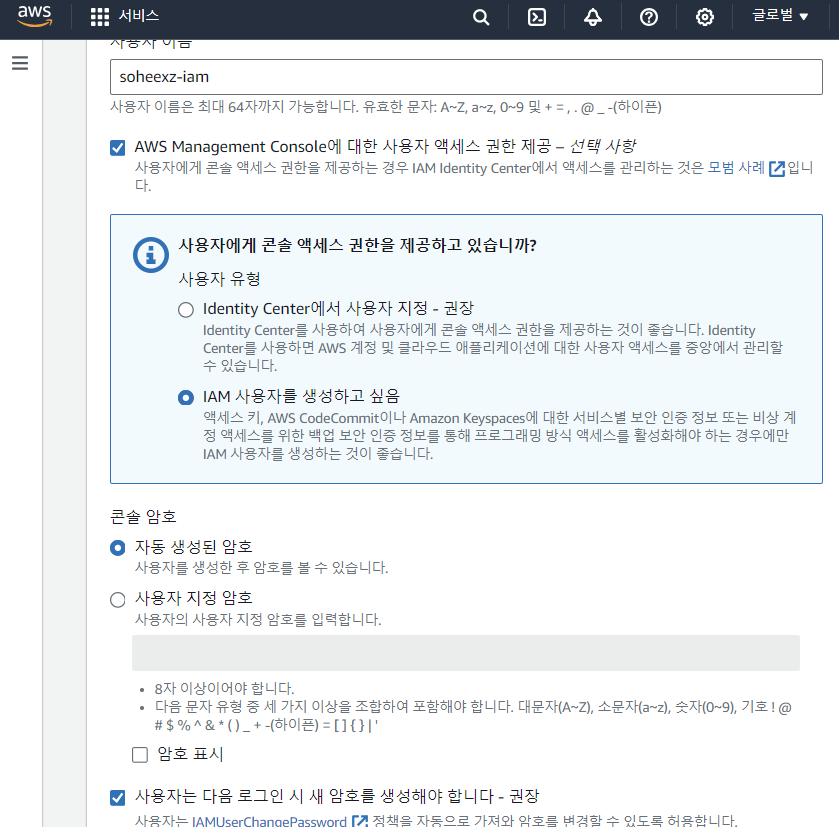Open settings gear in header
Image resolution: width=839 pixels, height=827 pixels.
click(x=705, y=17)
